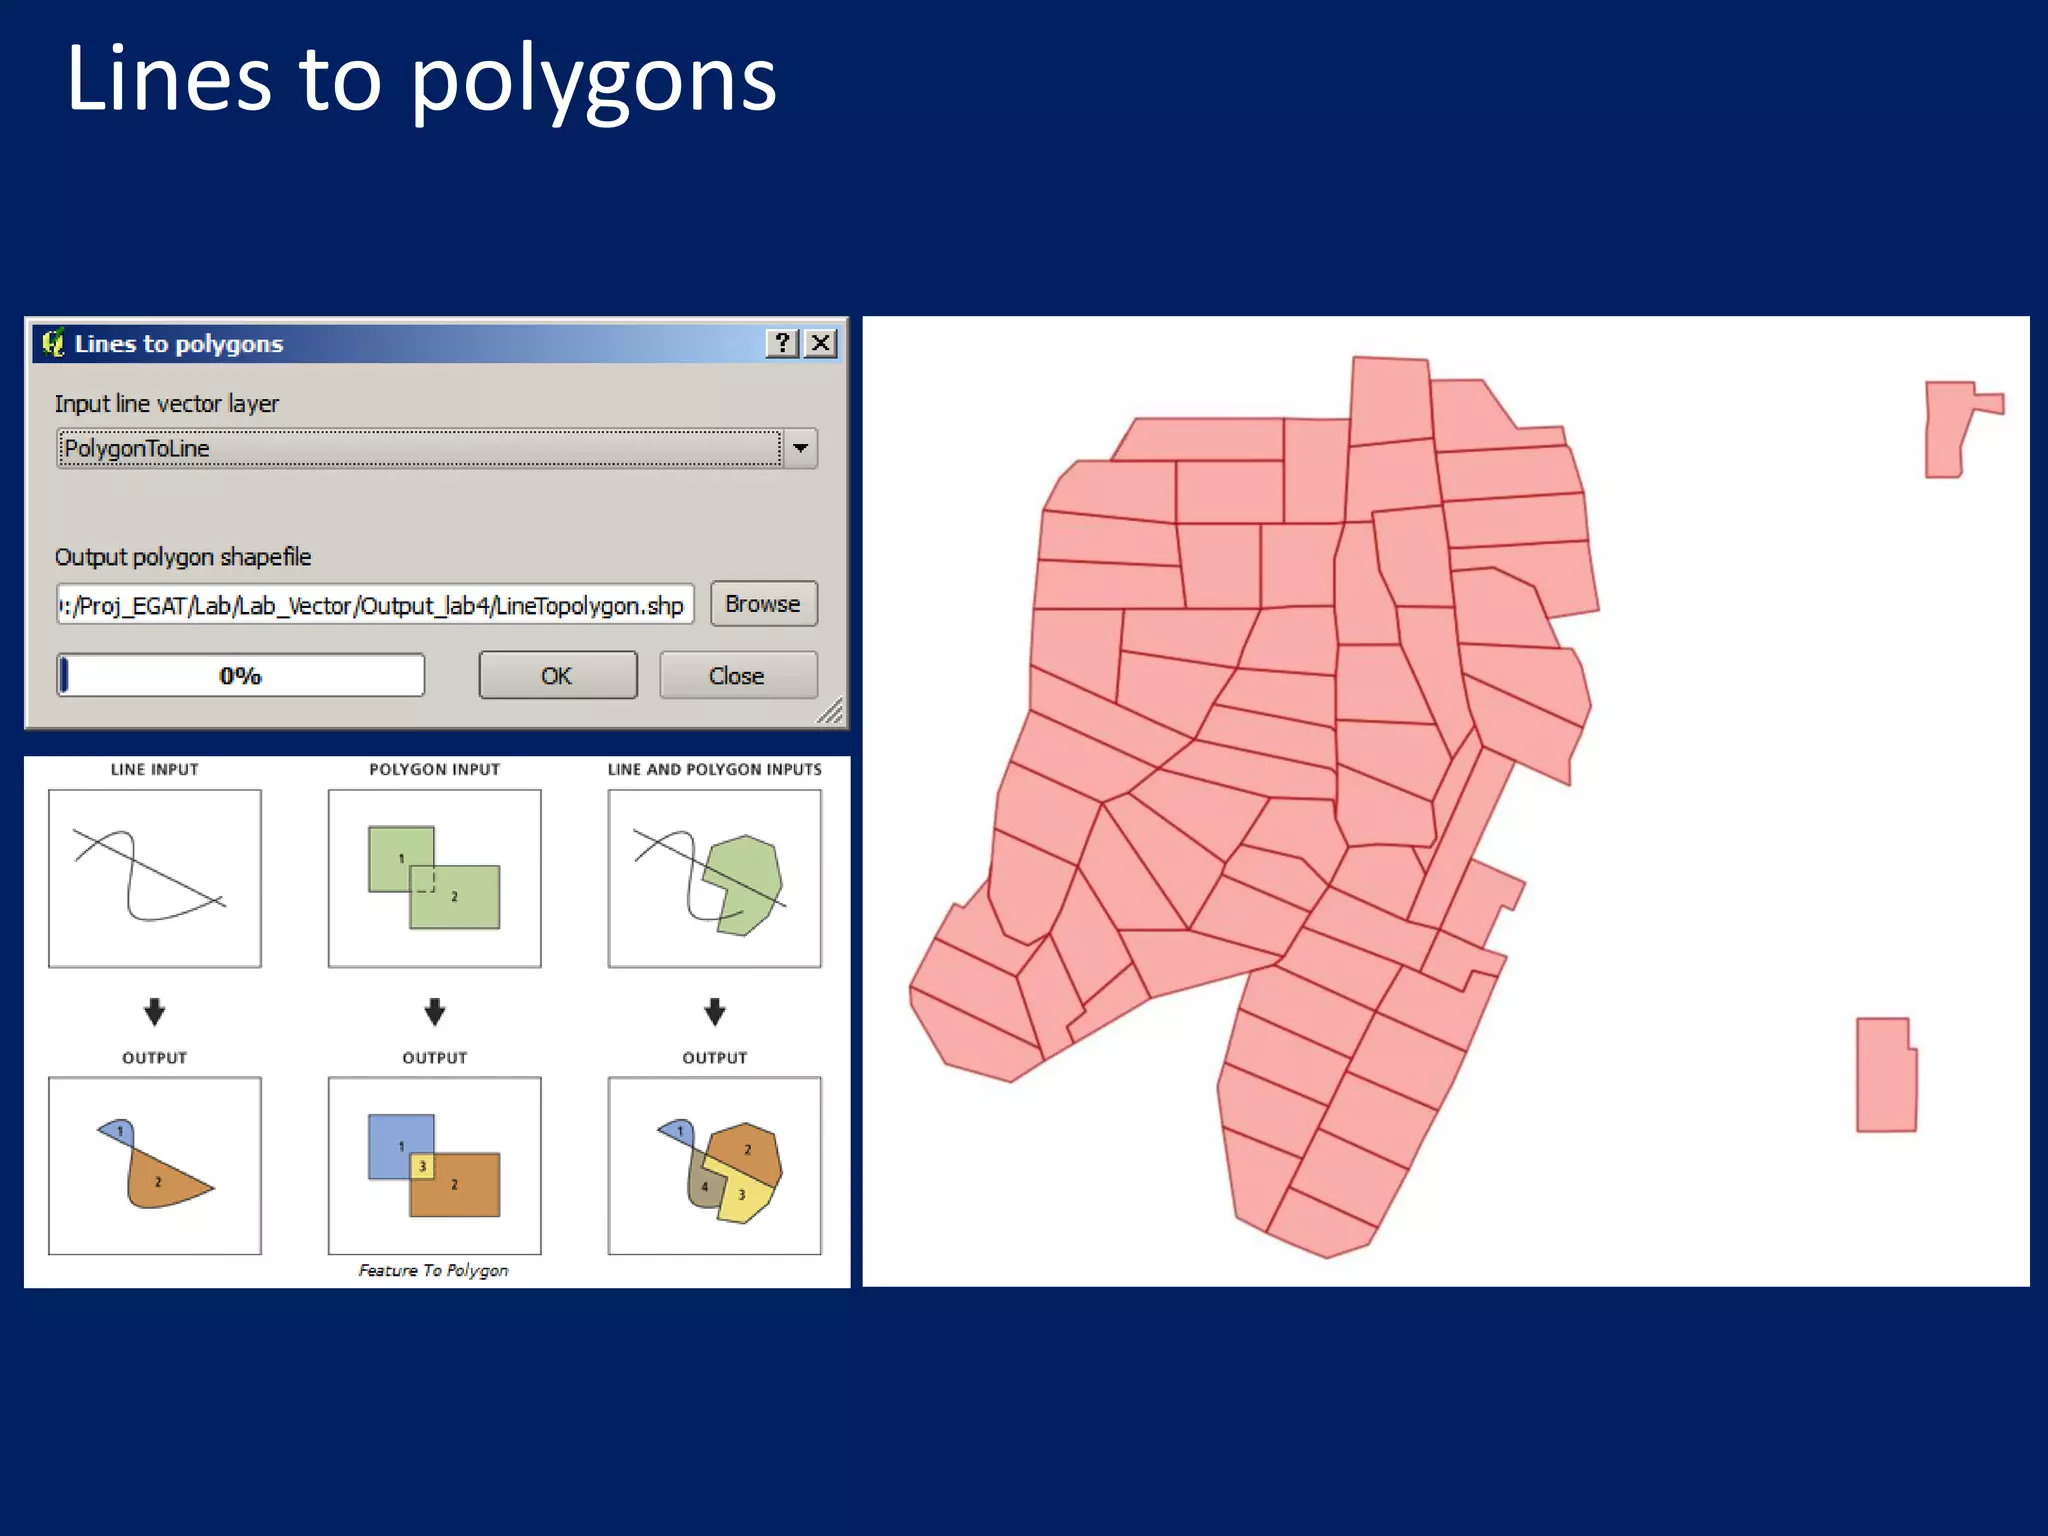Click the 0% progress bar
Screen dimensions: 2048x1536
pos(241,676)
